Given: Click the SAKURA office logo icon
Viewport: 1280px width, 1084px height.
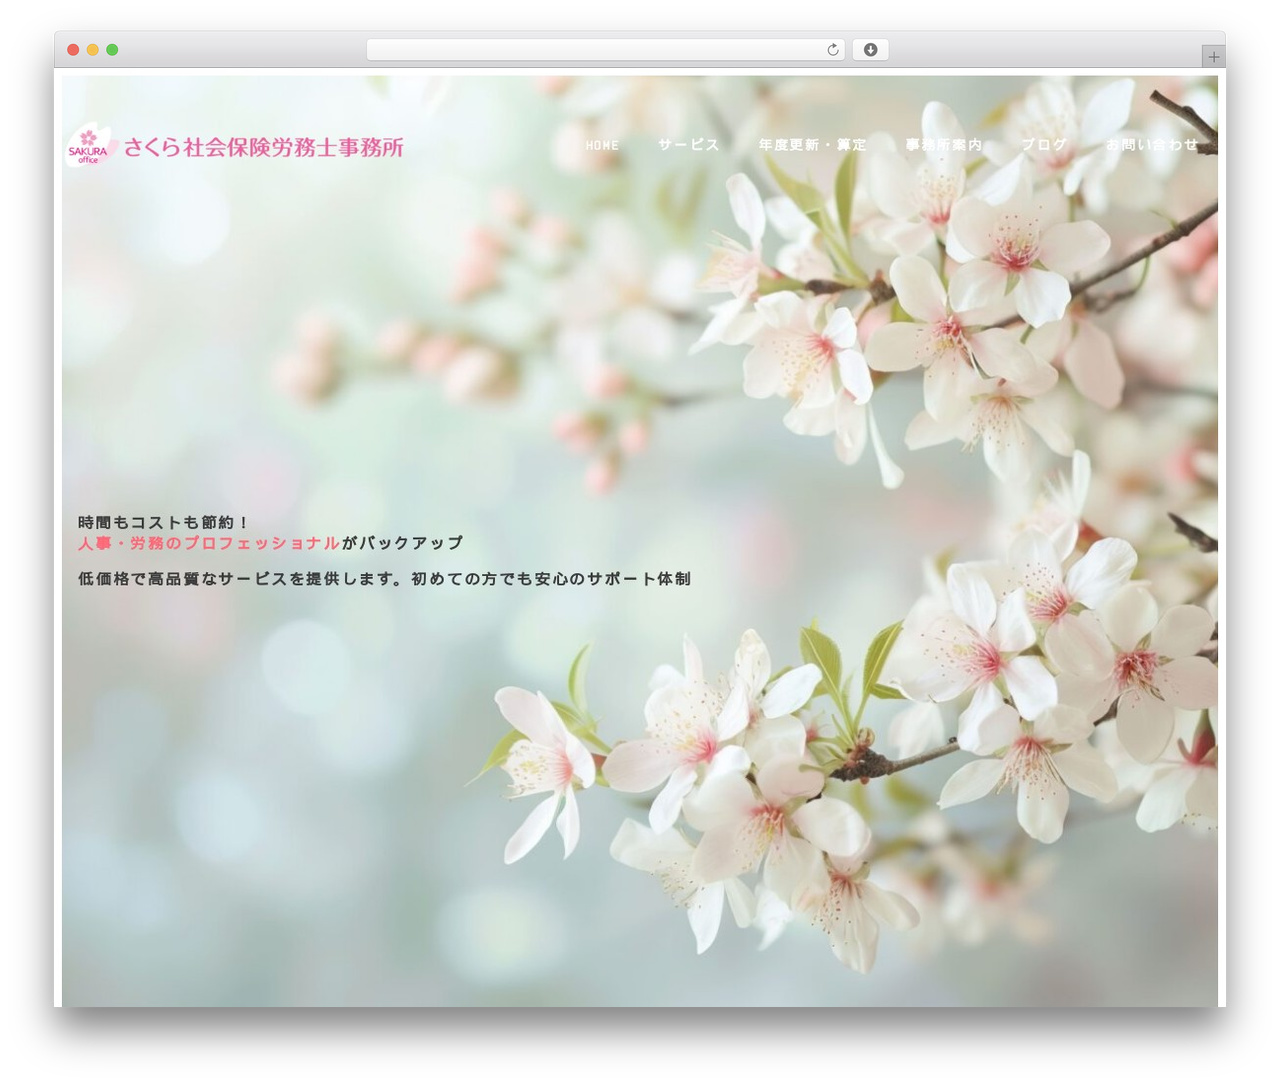Looking at the screenshot, I should [90, 146].
